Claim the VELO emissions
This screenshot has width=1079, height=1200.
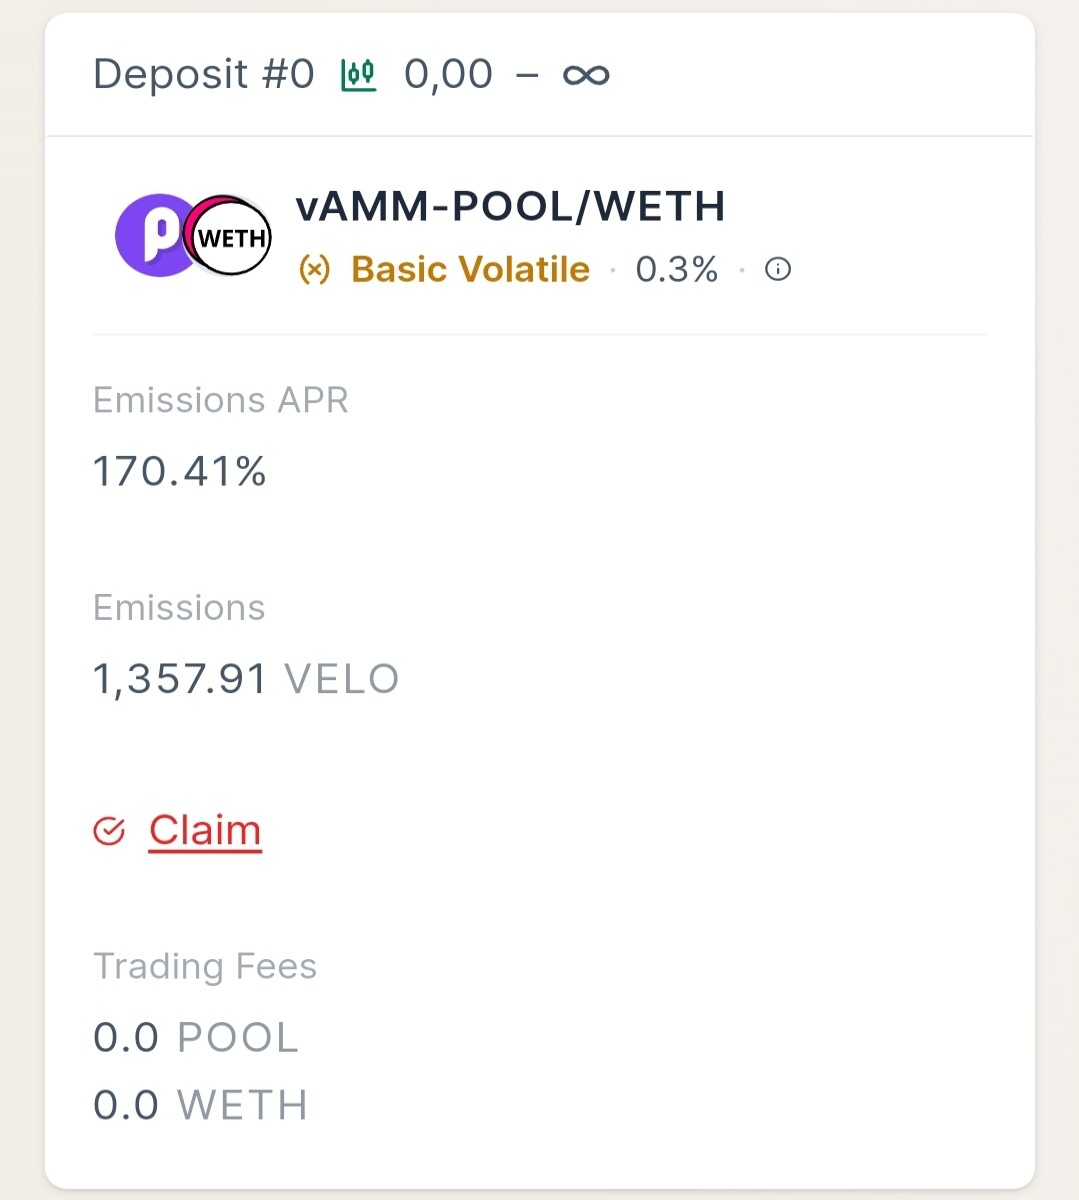pos(205,831)
